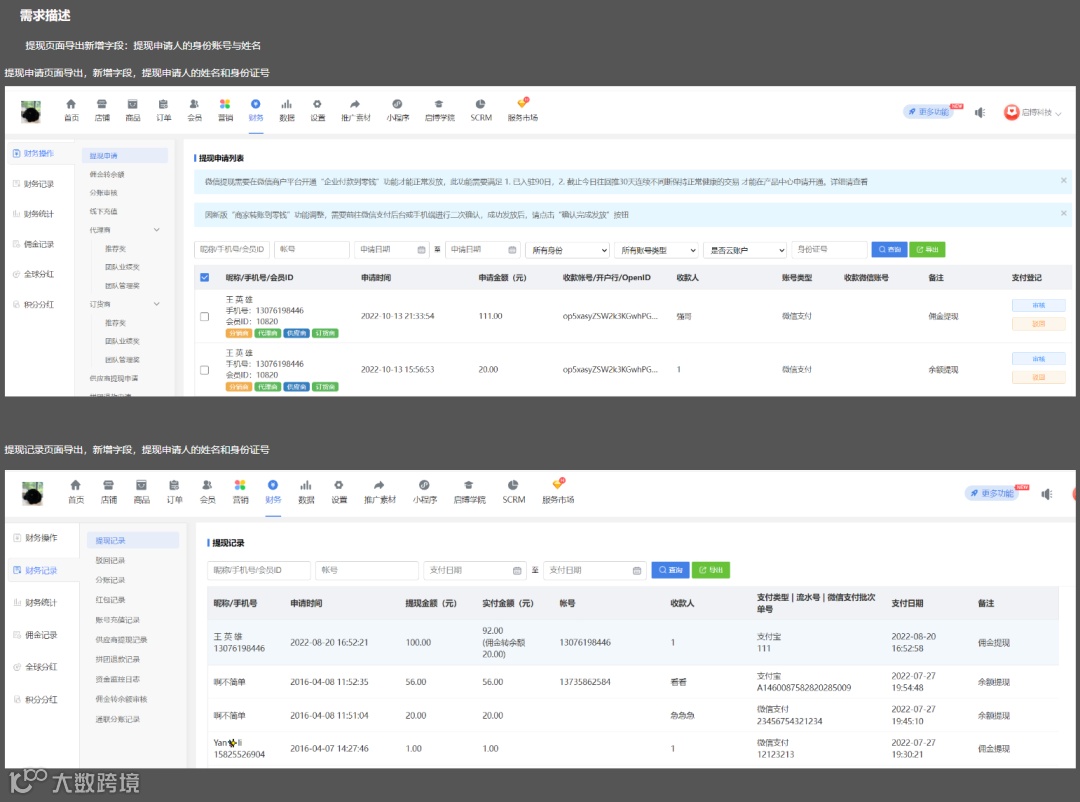Image resolution: width=1080 pixels, height=802 pixels.
Task: Click speaker icon beside 启博科技 account
Action: [x=979, y=112]
